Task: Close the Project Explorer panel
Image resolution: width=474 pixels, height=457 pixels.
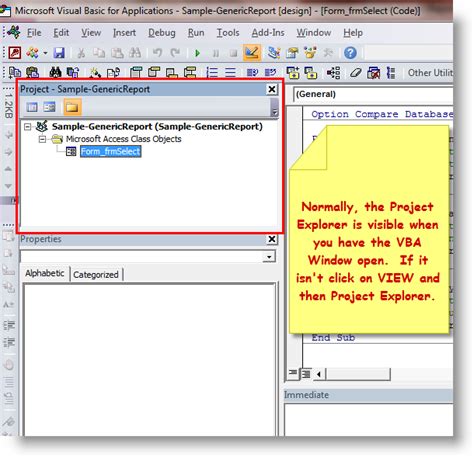Action: coord(272,89)
